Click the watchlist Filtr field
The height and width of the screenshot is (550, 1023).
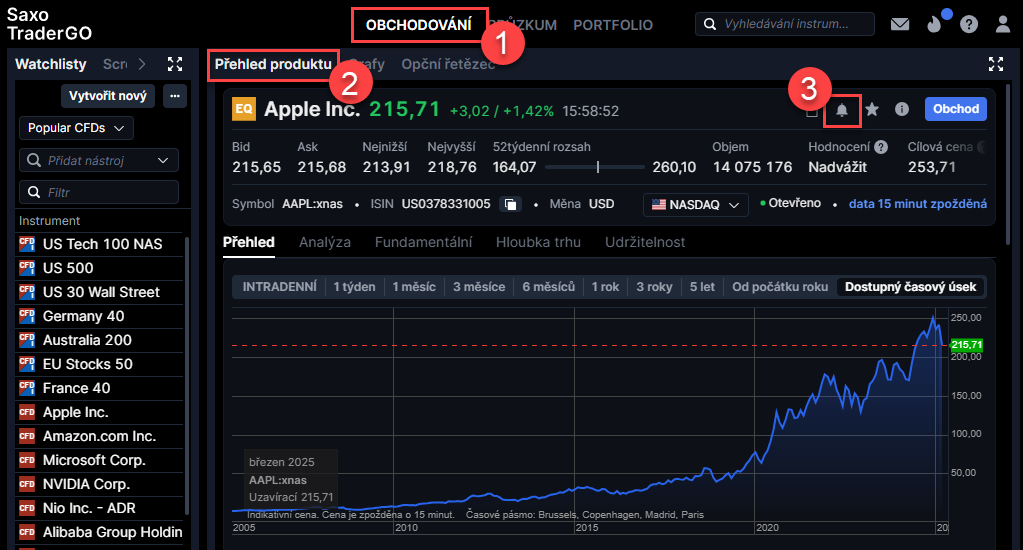click(x=99, y=192)
